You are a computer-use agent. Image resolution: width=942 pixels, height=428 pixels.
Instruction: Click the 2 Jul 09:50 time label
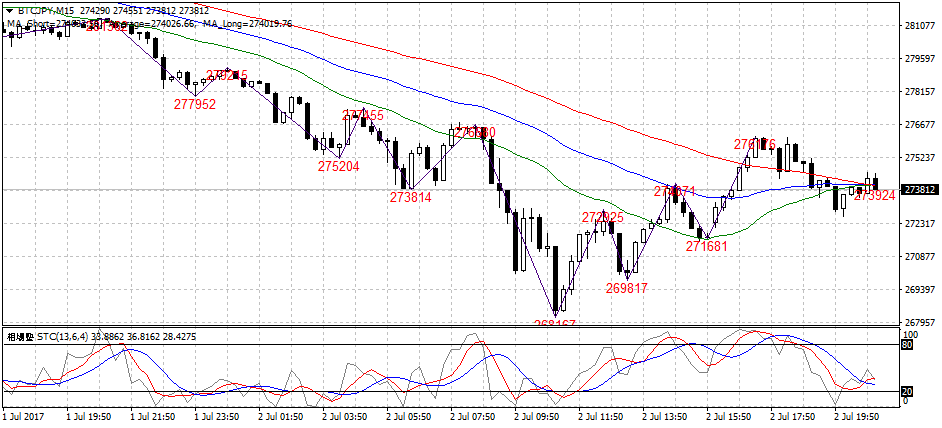[x=536, y=414]
